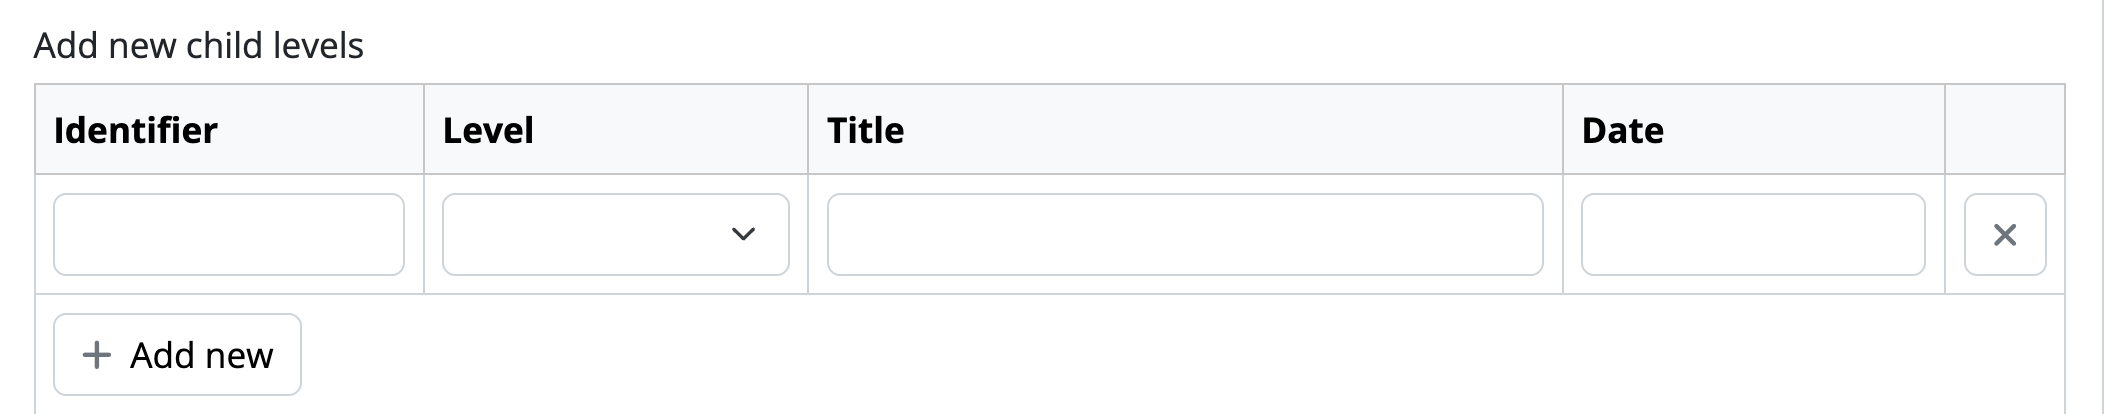
Task: Click the Level column header
Action: 488,131
